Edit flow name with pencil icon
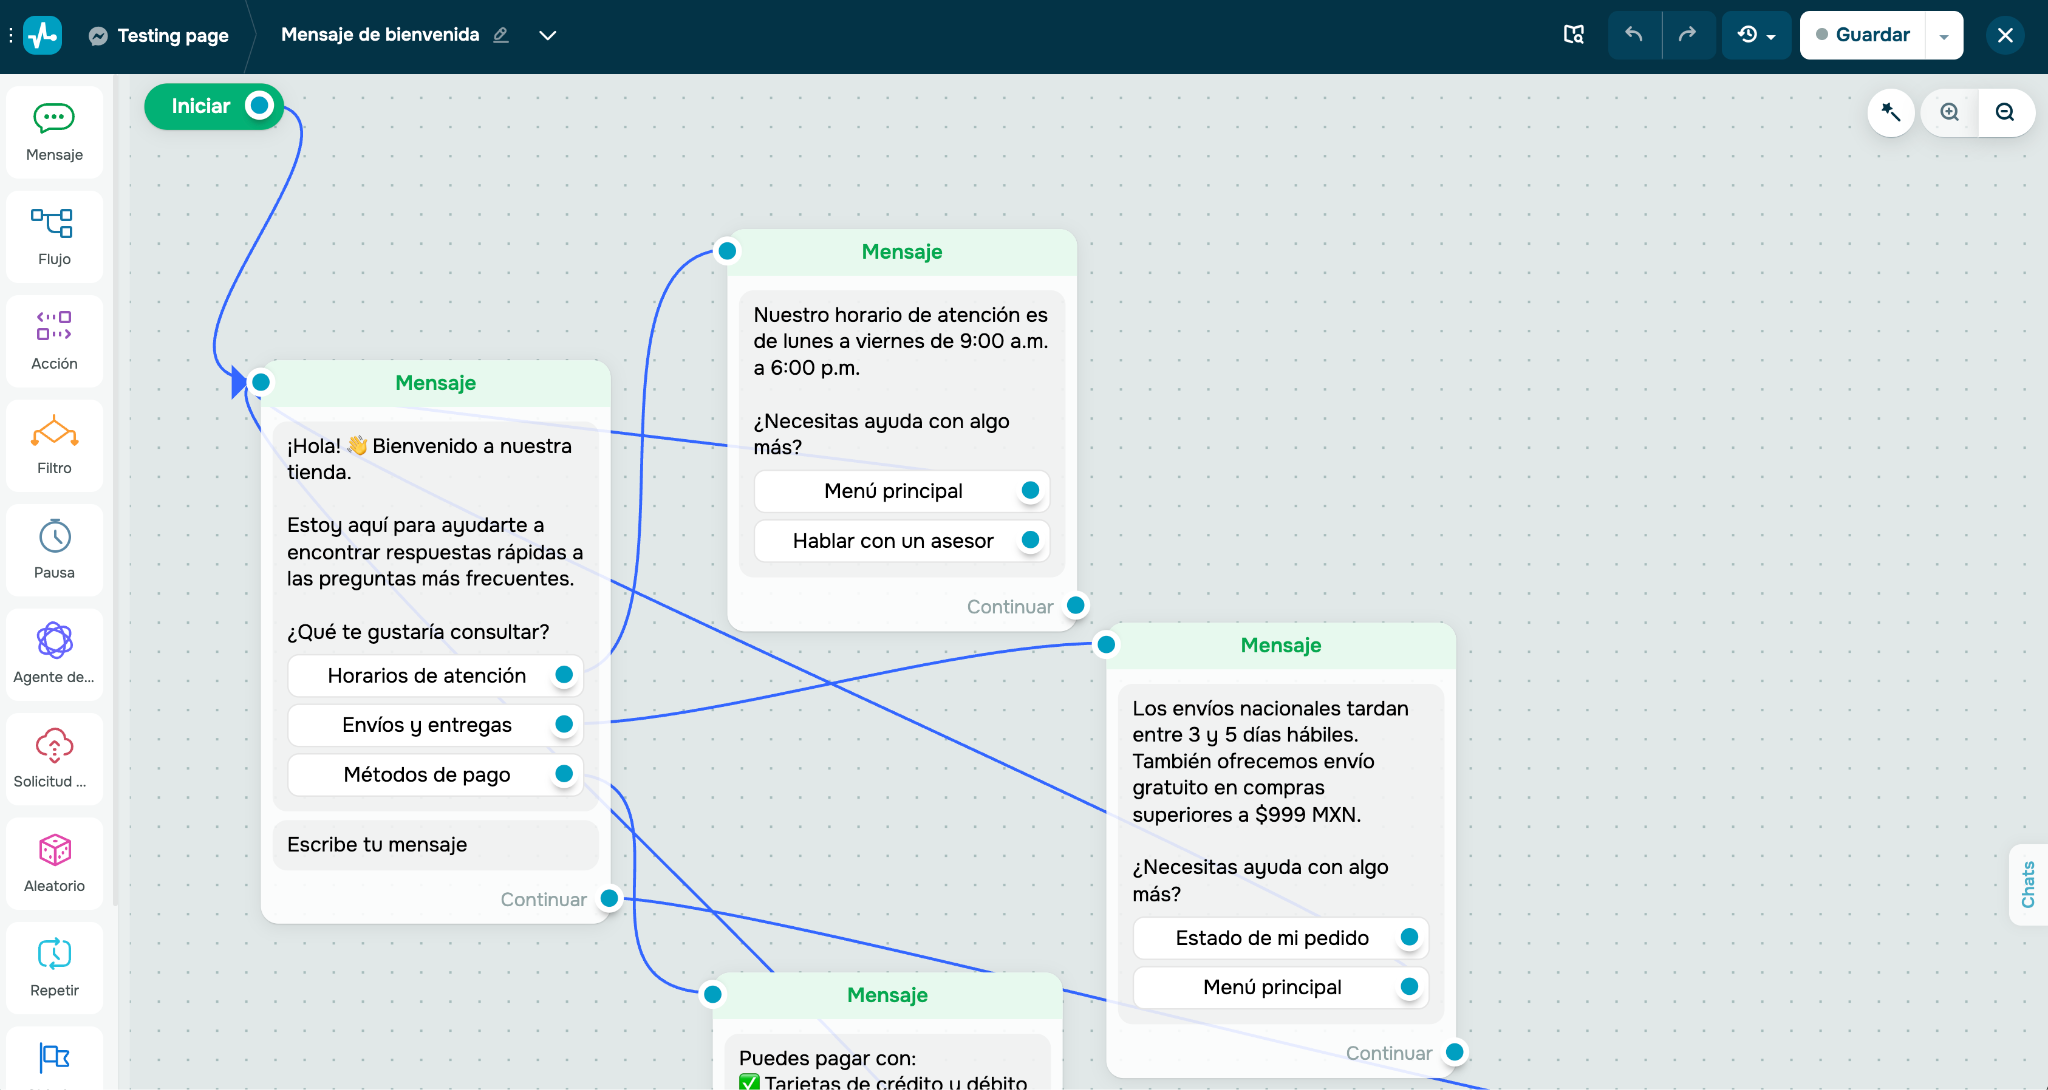The width and height of the screenshot is (2048, 1090). pyautogui.click(x=501, y=35)
